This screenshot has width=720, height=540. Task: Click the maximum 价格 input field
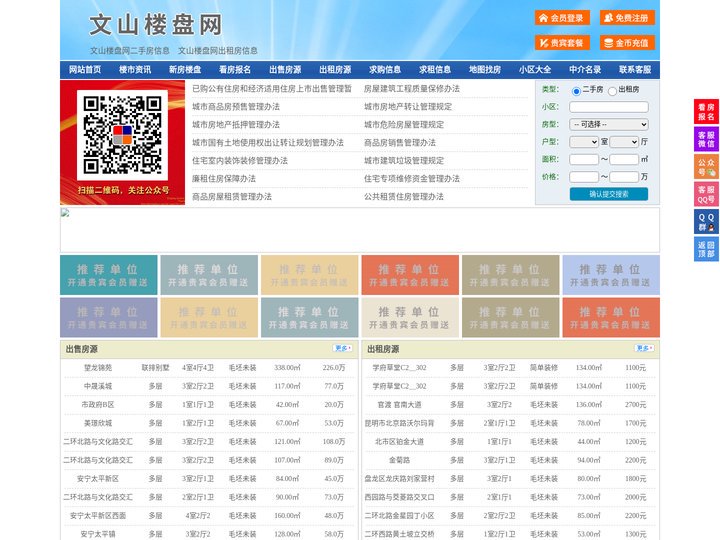tap(624, 177)
